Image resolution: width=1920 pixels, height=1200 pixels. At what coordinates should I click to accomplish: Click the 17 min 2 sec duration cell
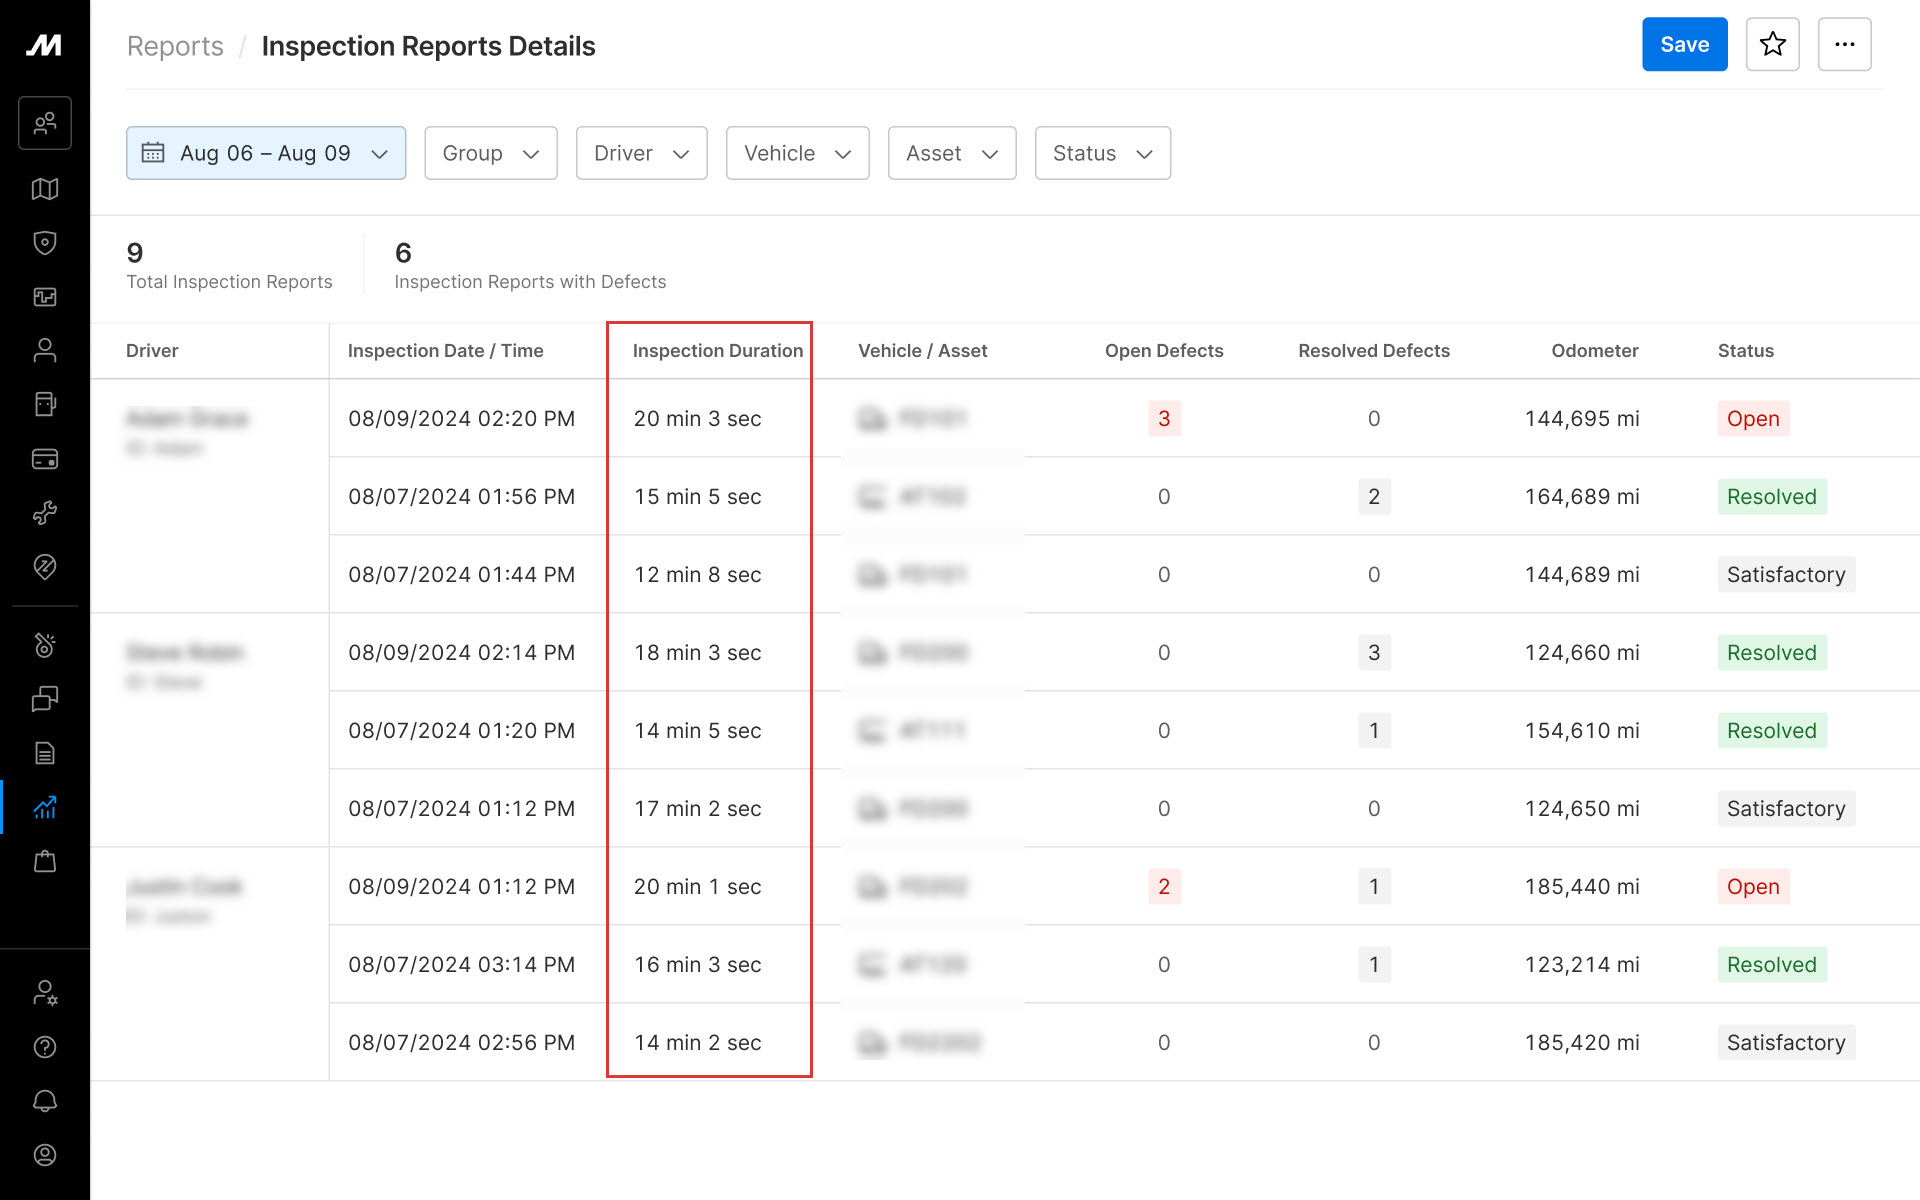pos(697,809)
